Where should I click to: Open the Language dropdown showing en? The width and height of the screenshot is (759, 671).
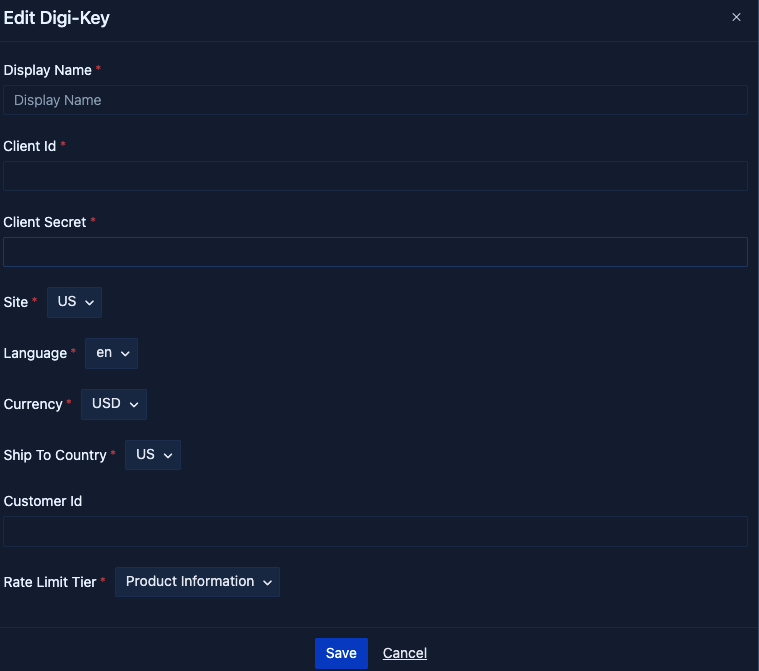point(111,353)
